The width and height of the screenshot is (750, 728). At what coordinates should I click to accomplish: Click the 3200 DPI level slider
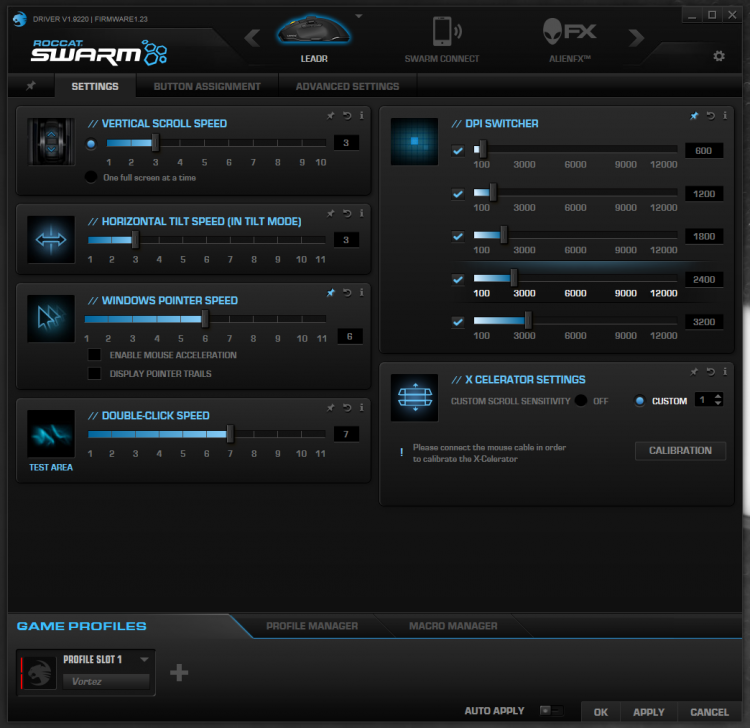coord(575,320)
